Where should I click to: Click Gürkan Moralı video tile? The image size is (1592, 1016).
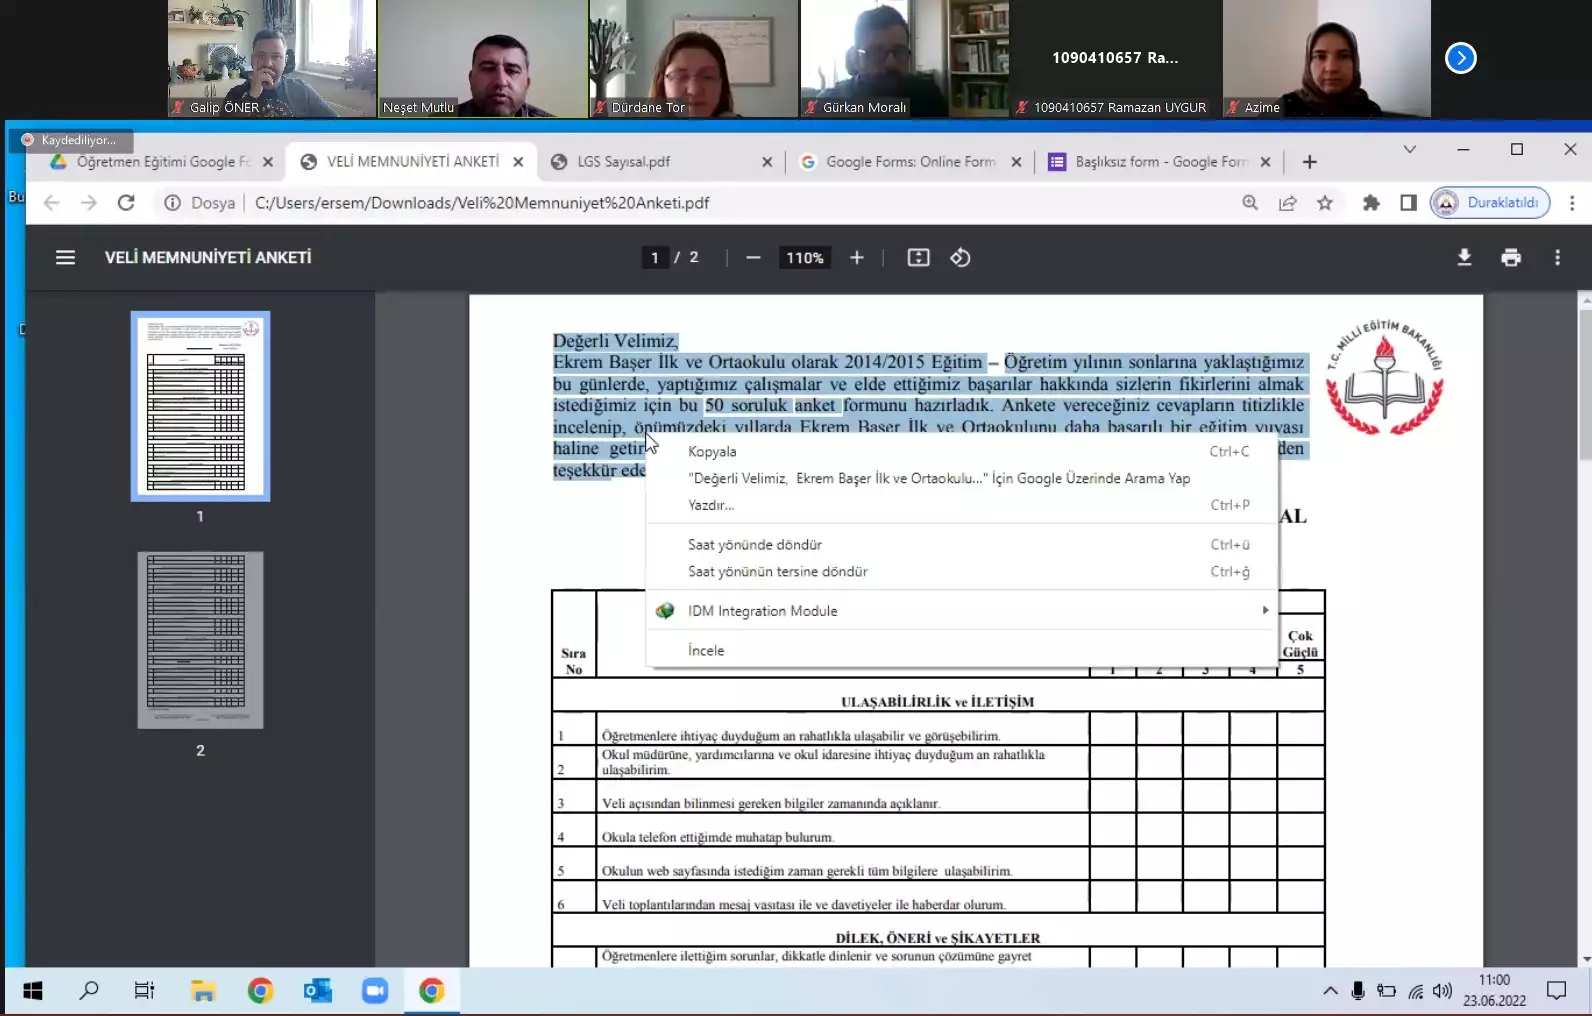pyautogui.click(x=905, y=59)
